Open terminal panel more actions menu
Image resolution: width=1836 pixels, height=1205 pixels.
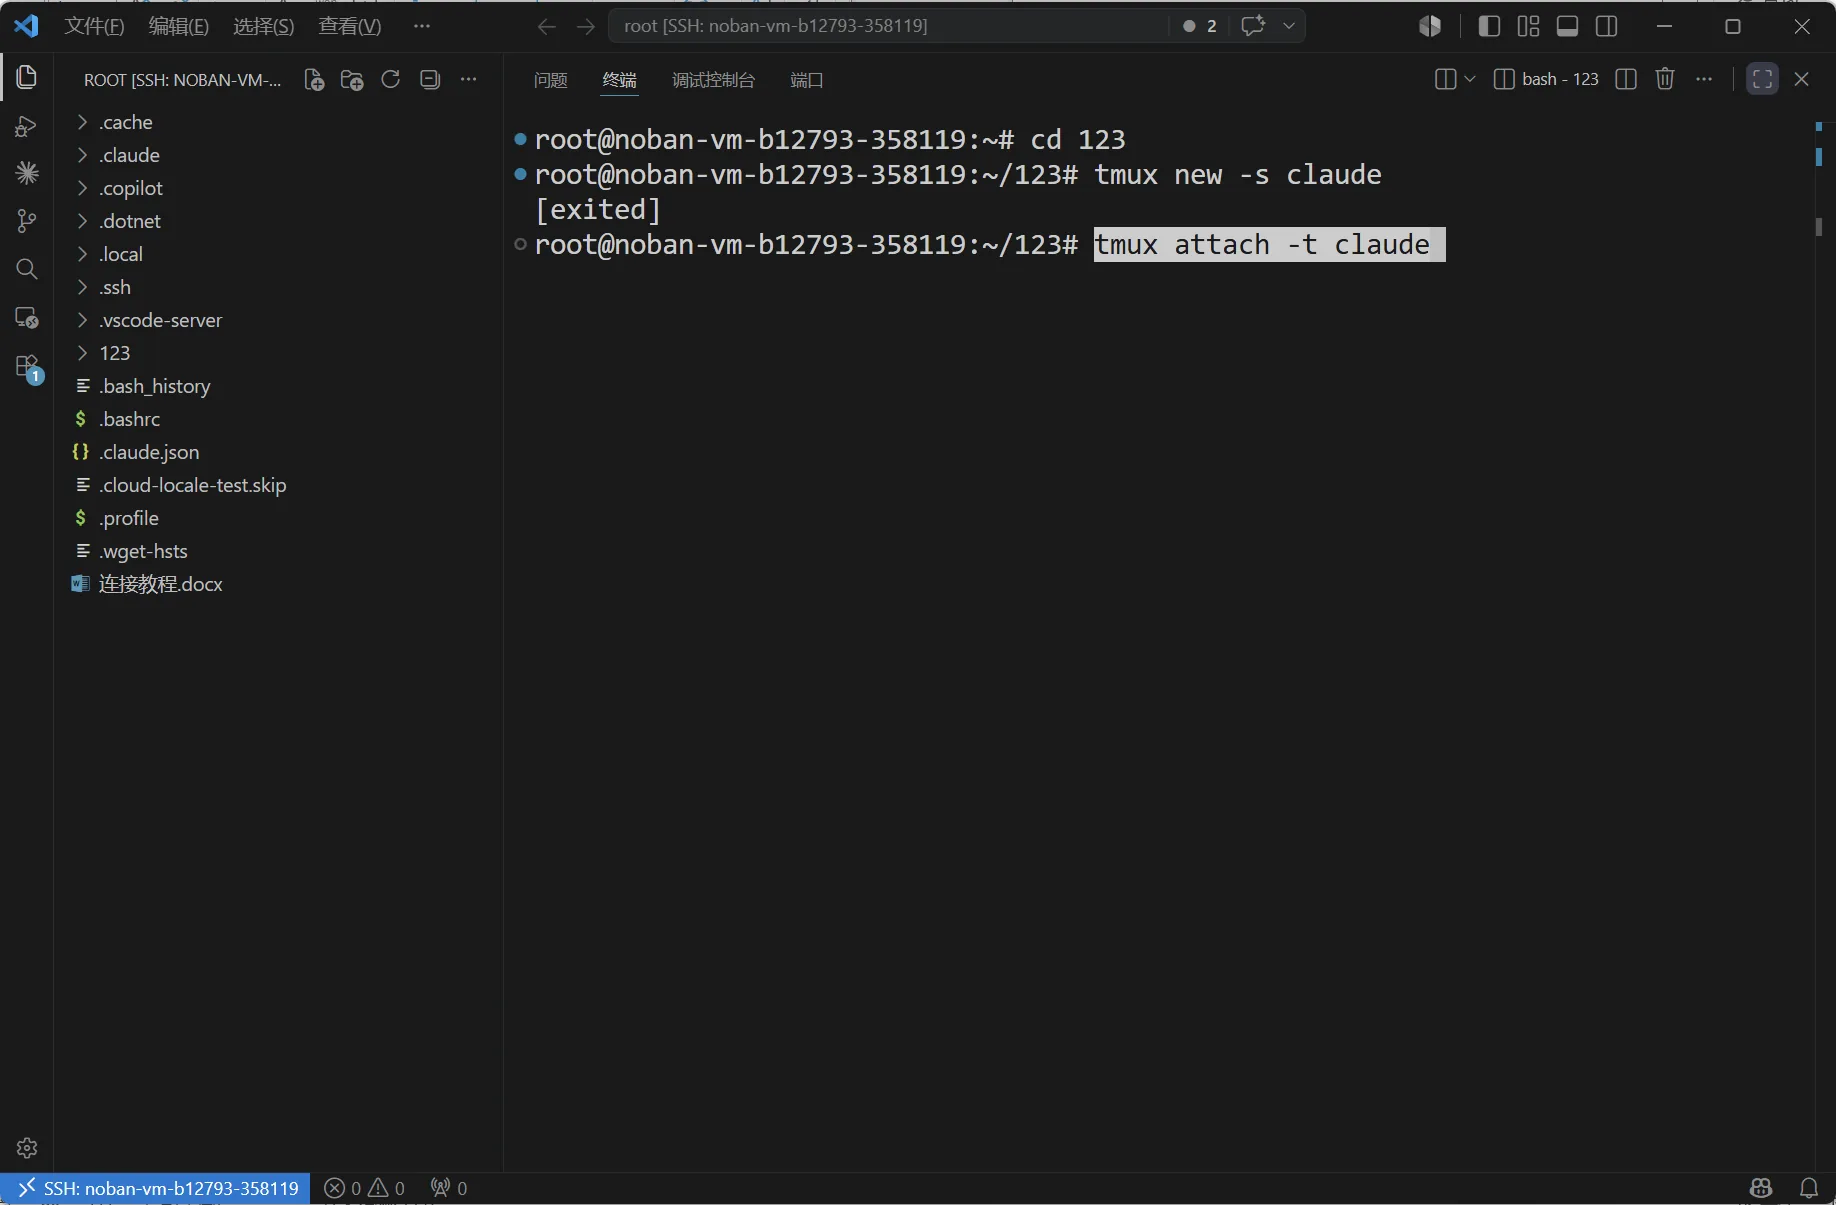click(1704, 79)
